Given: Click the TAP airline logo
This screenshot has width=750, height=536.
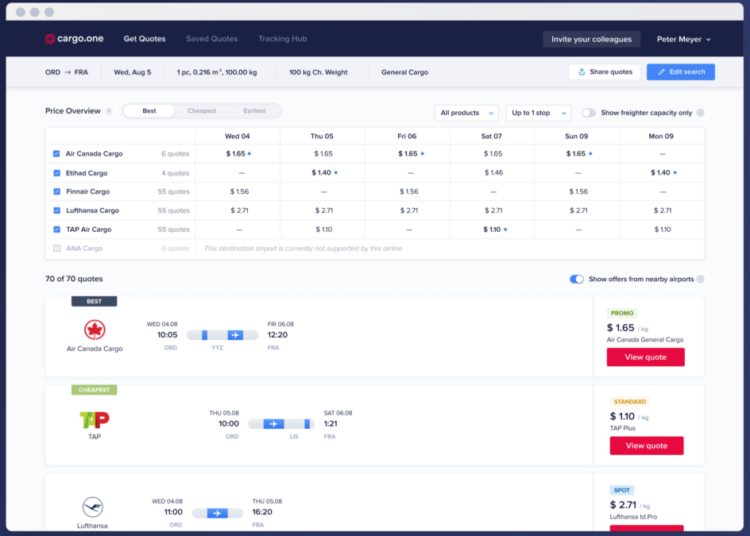Looking at the screenshot, I should coord(94,419).
